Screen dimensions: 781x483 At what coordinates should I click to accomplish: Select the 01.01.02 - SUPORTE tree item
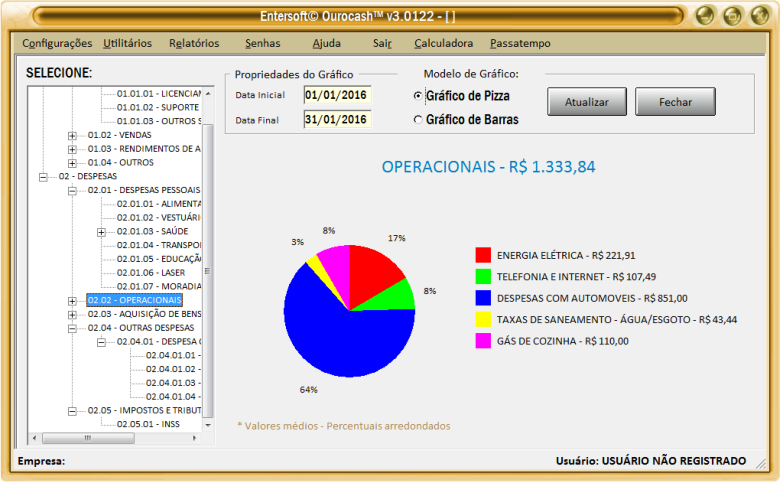click(158, 107)
